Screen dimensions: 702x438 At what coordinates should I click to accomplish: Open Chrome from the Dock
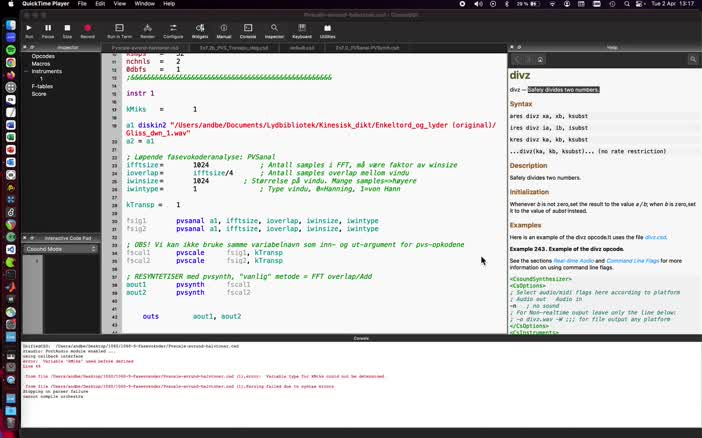(x=11, y=63)
